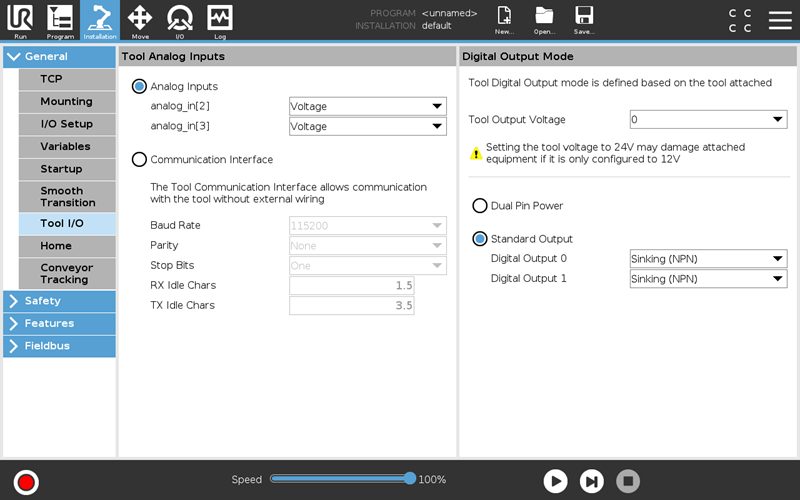
Task: Open the Run tab icon
Action: pos(20,19)
